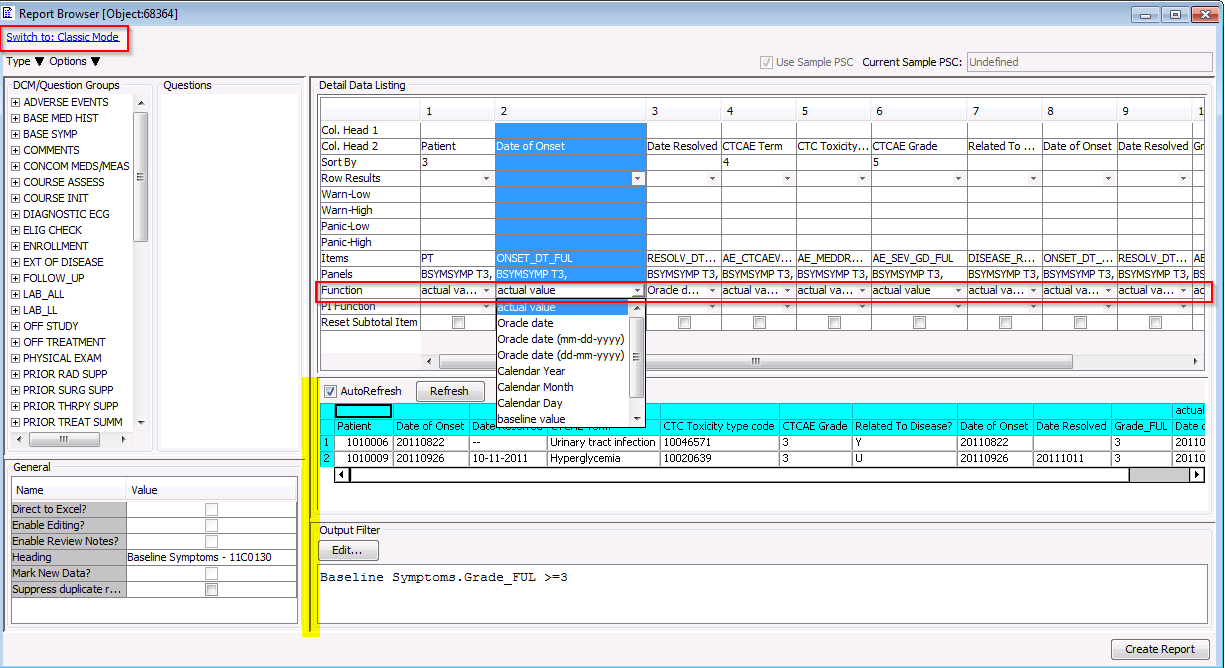This screenshot has height=668, width=1225.
Task: Select PRIOR RAD SUPP in the tree
Action: tap(63, 374)
